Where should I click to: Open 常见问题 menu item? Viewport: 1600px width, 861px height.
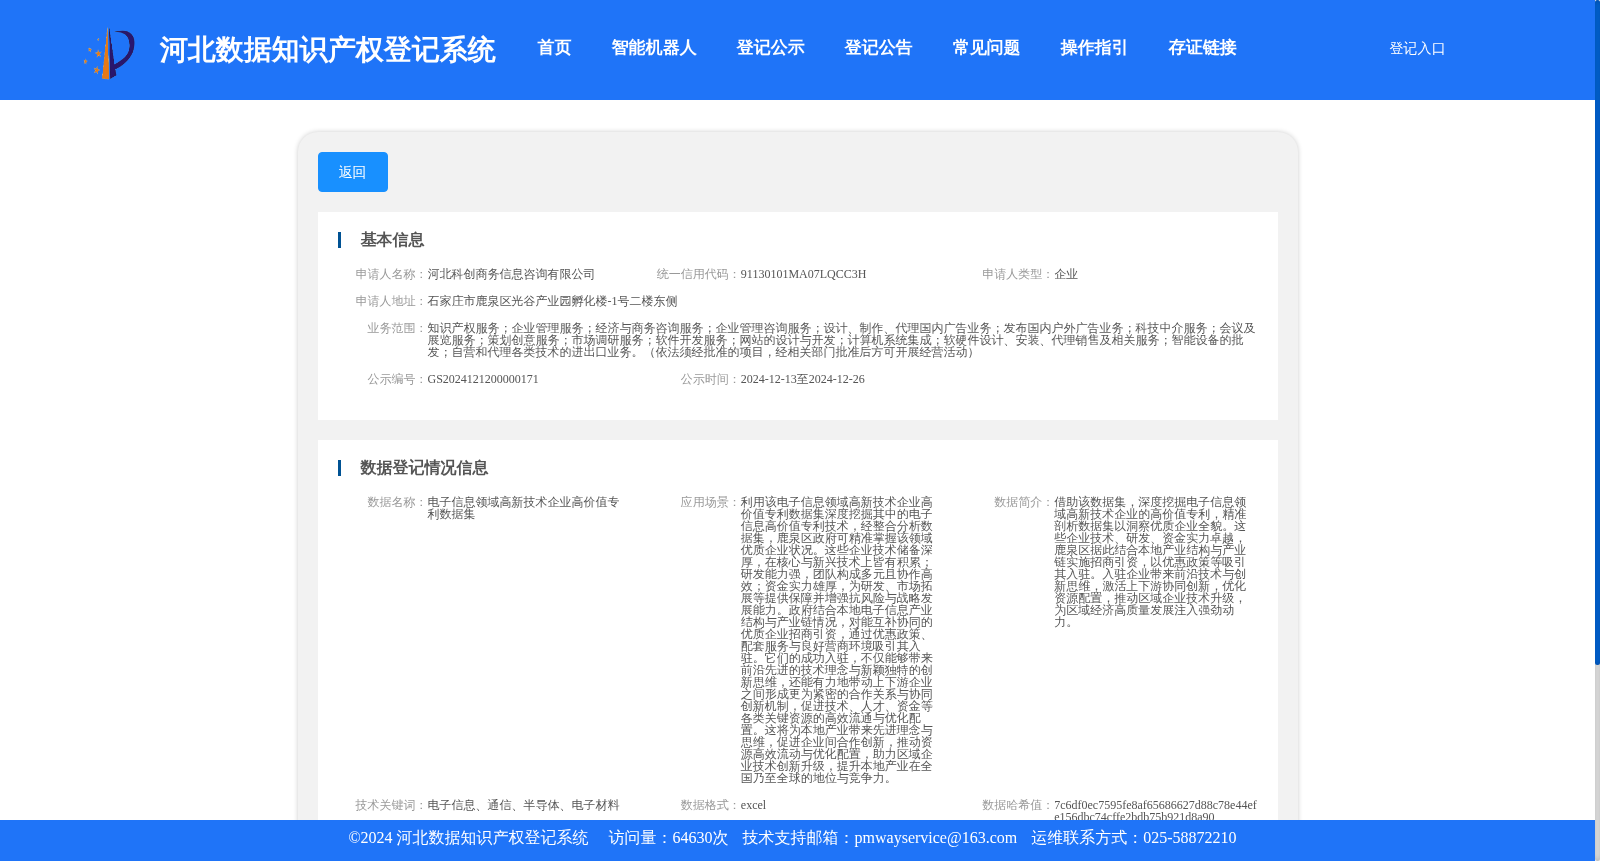pos(986,48)
